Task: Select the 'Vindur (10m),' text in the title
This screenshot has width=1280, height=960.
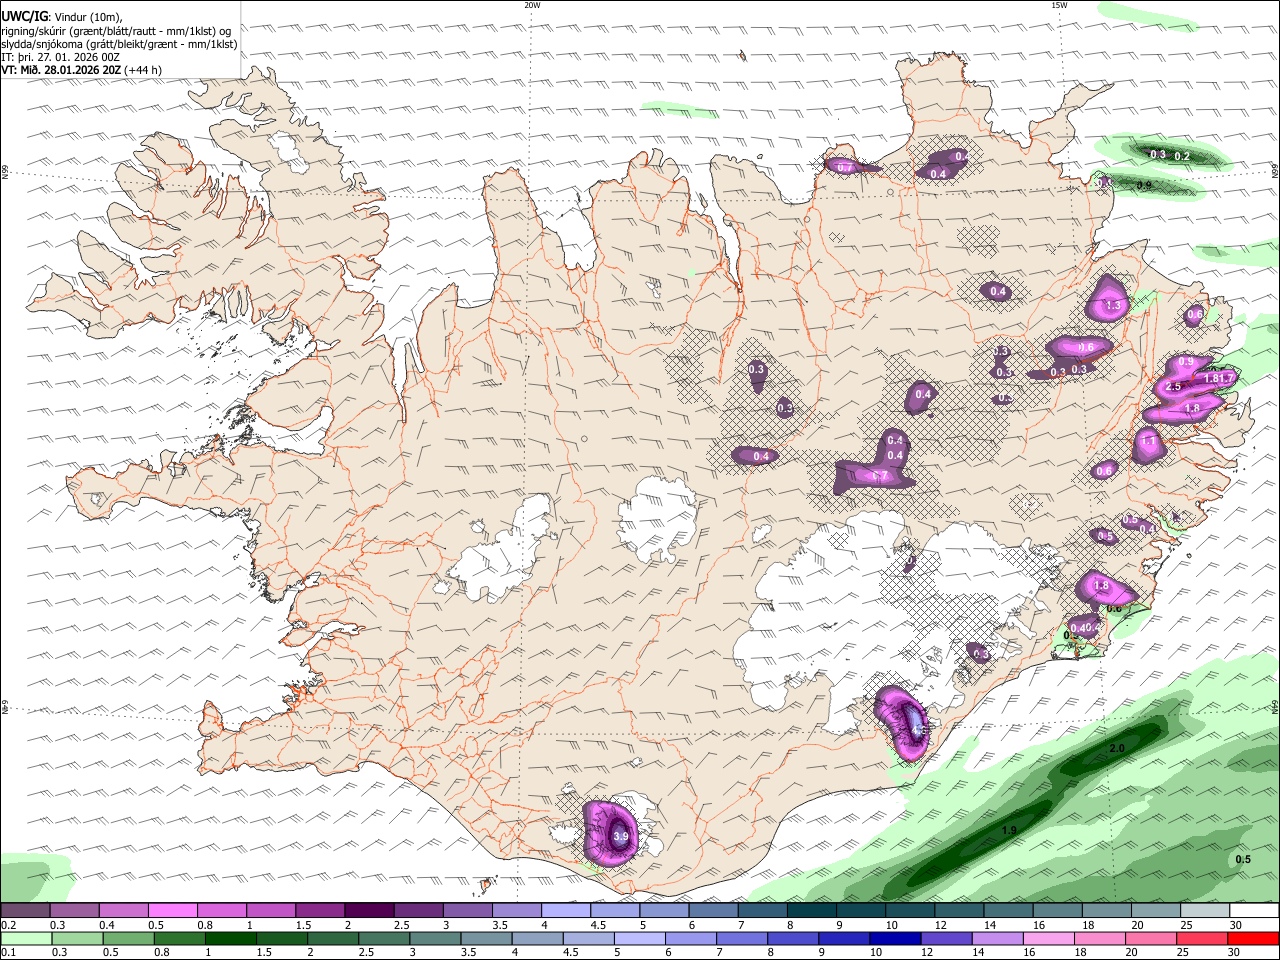Action: 87,16
